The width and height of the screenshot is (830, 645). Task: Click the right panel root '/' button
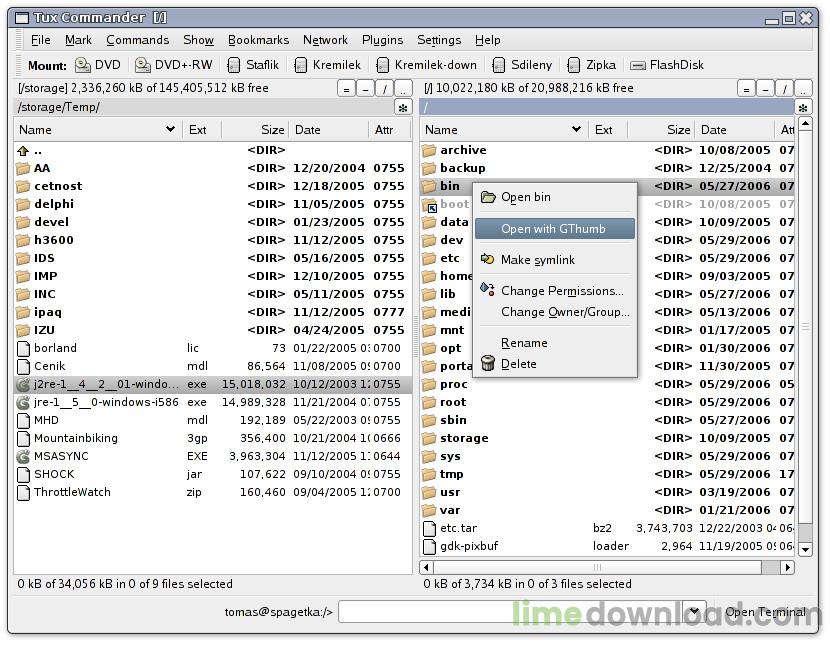782,88
